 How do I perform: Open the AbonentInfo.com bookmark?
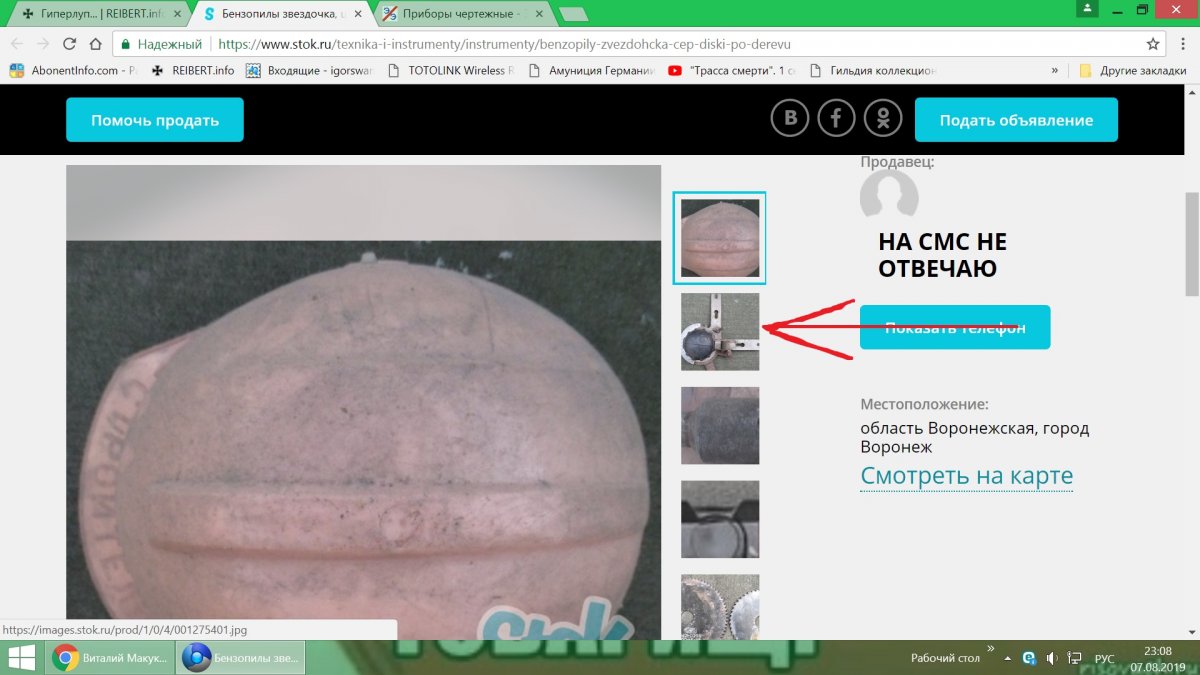[x=72, y=71]
